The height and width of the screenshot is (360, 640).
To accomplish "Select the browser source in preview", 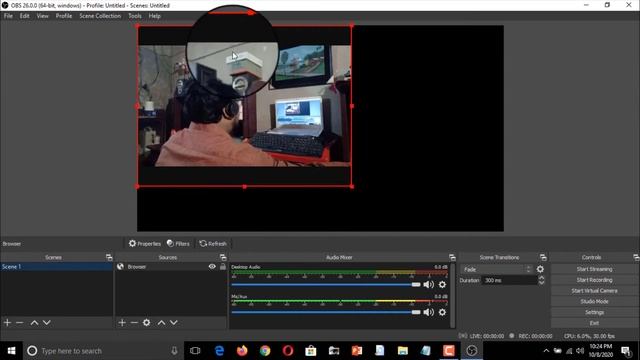I will click(x=244, y=106).
